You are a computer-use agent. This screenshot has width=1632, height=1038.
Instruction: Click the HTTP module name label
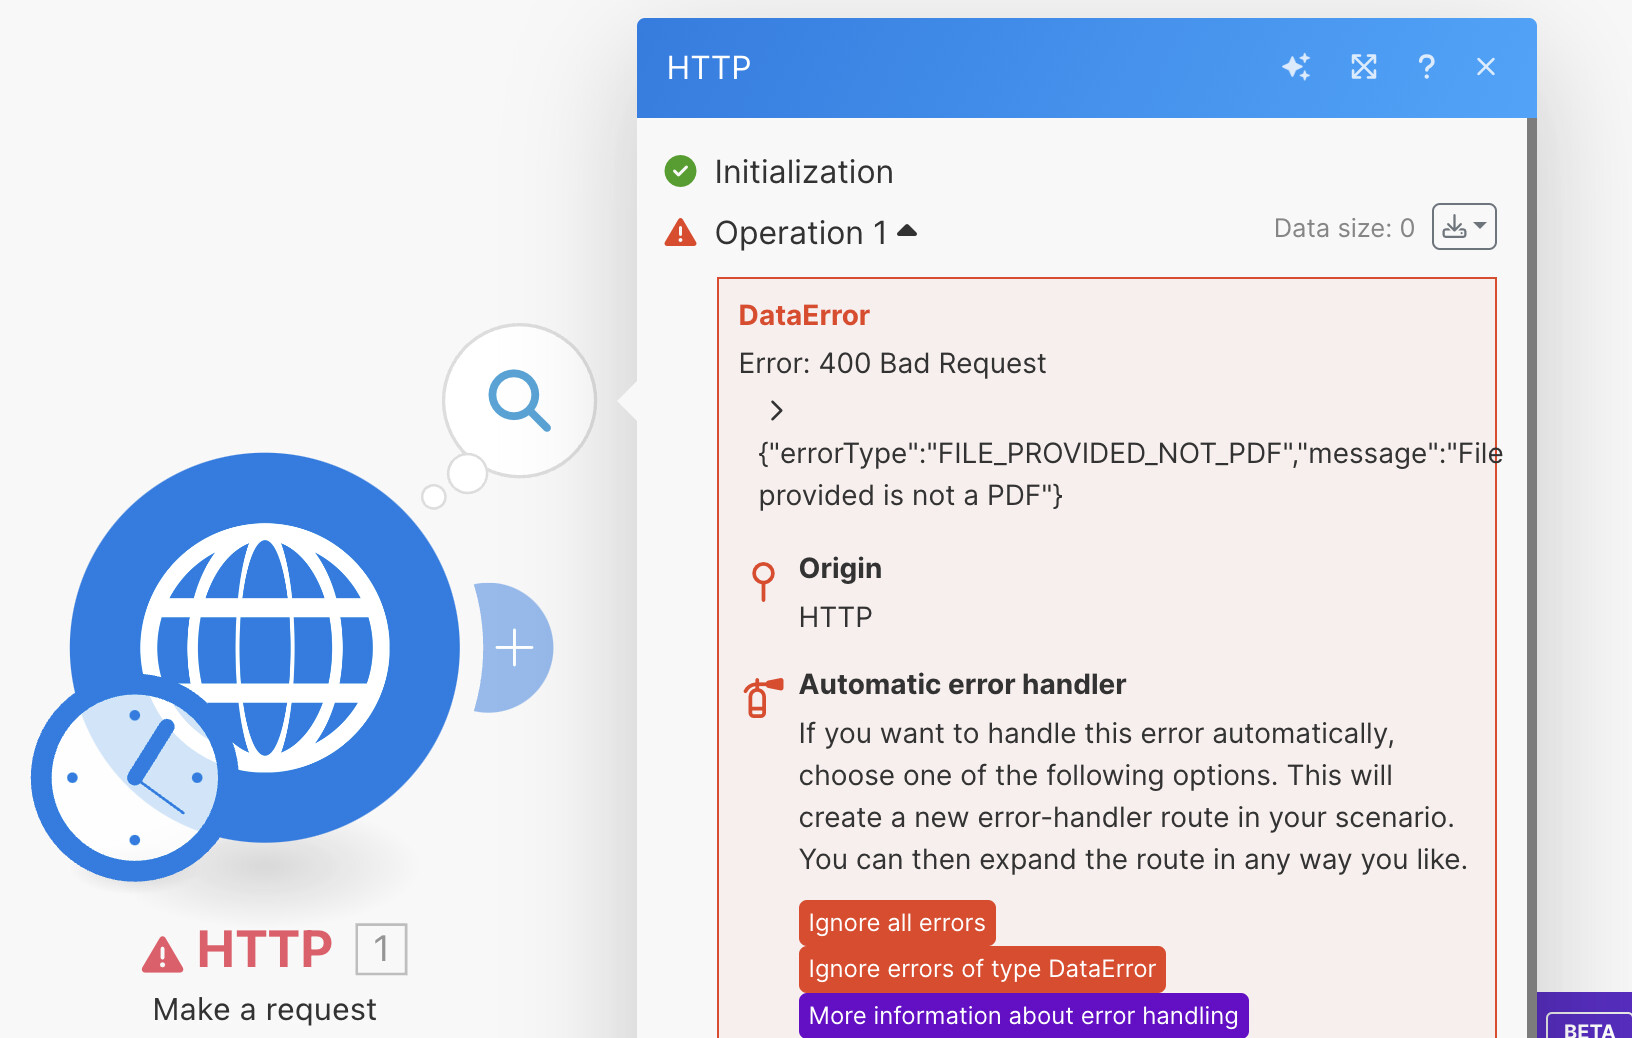click(x=265, y=949)
